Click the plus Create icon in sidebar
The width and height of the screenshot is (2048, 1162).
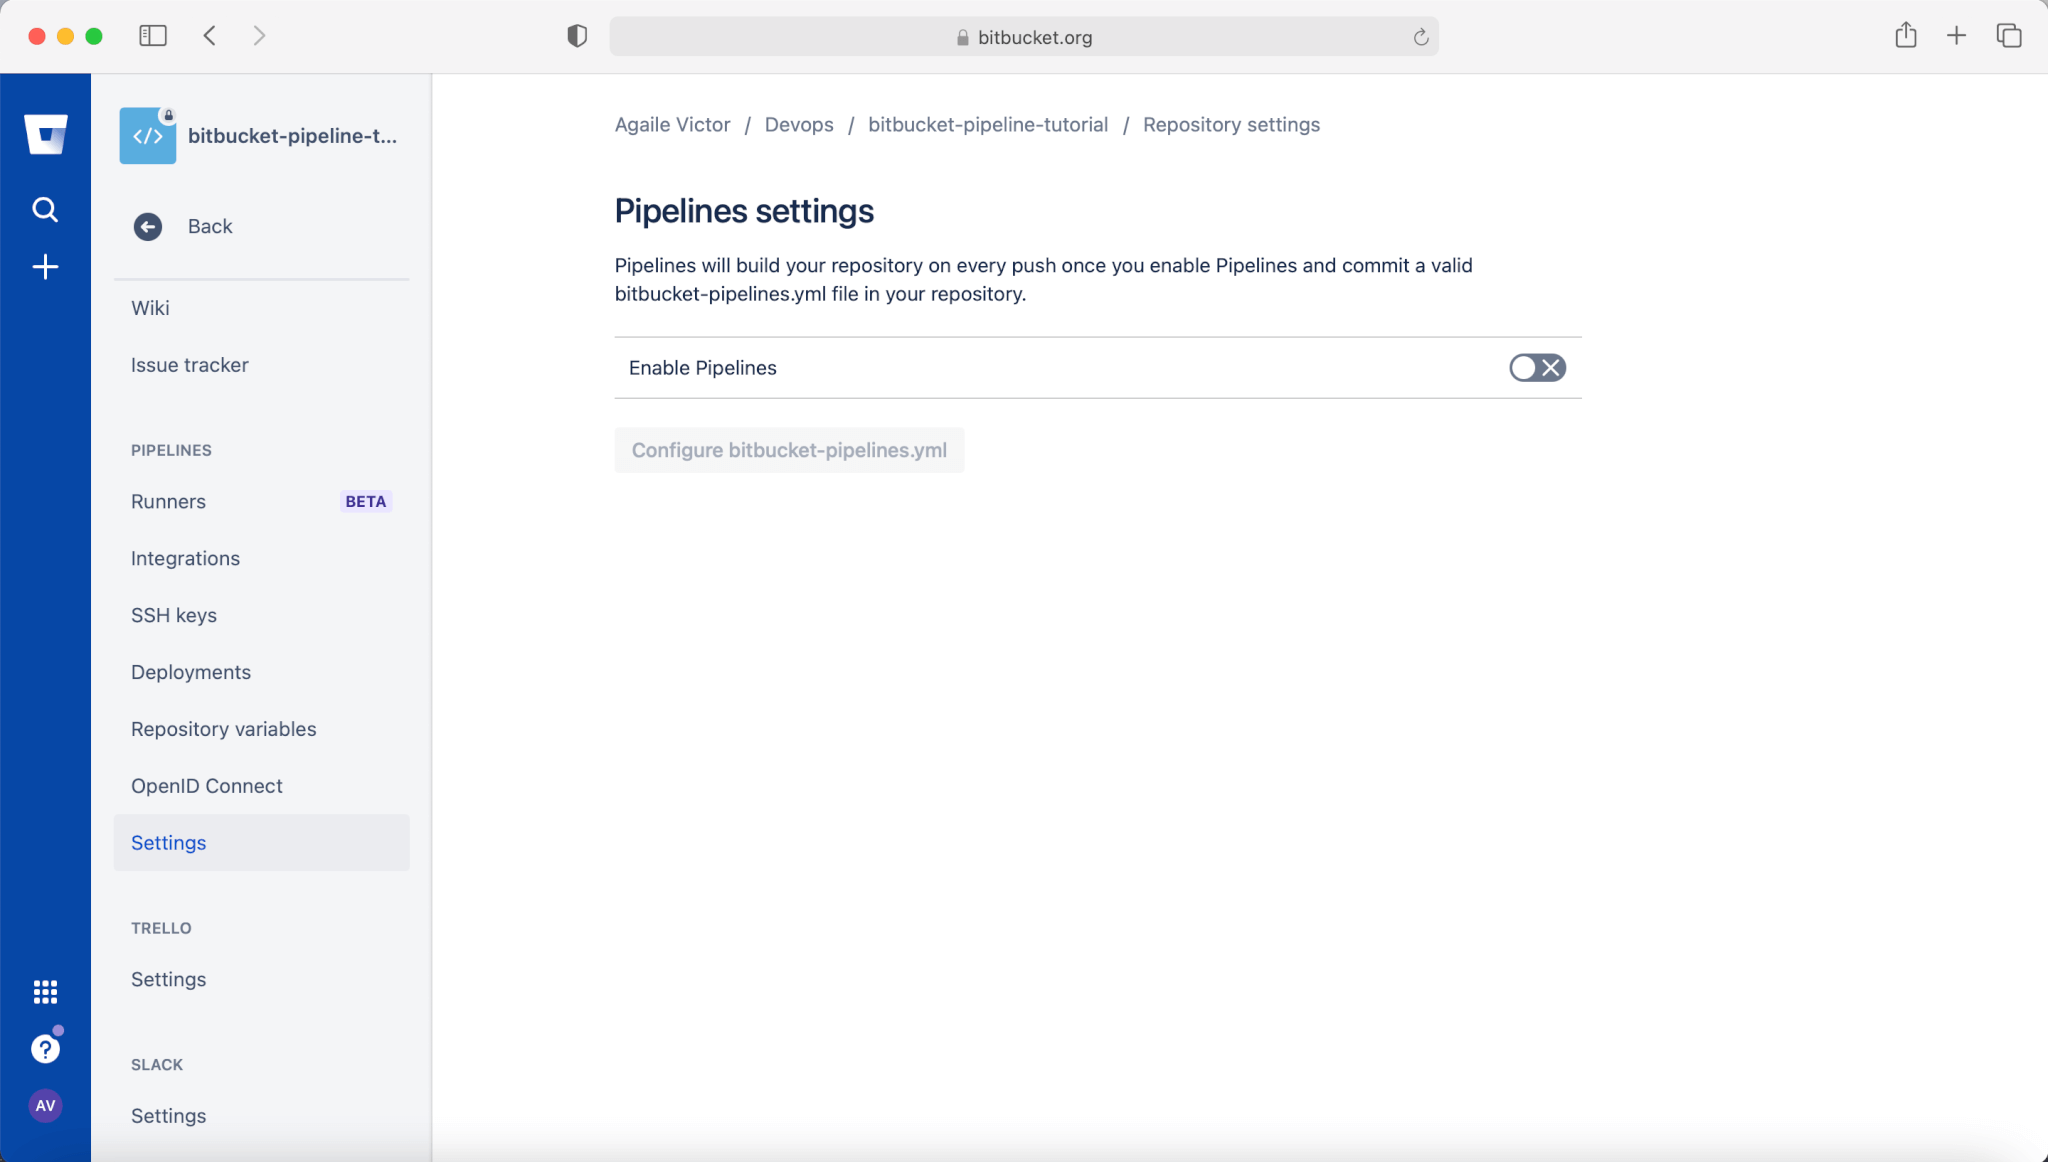click(45, 267)
